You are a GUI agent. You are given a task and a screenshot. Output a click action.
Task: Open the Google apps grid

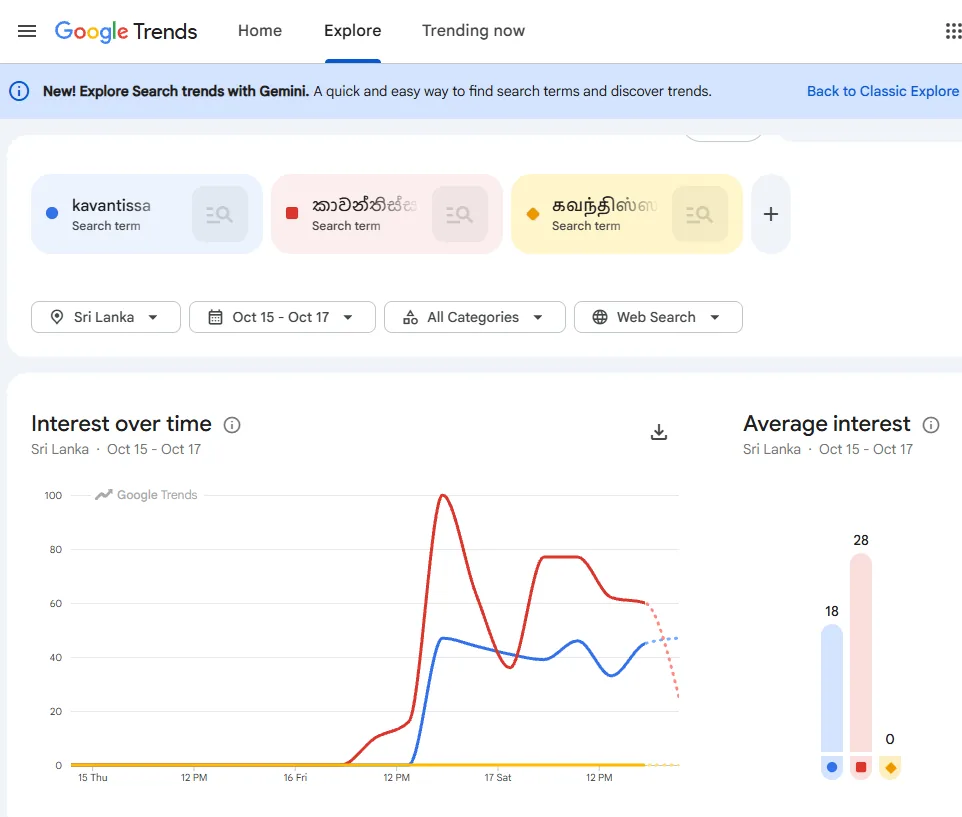[953, 31]
